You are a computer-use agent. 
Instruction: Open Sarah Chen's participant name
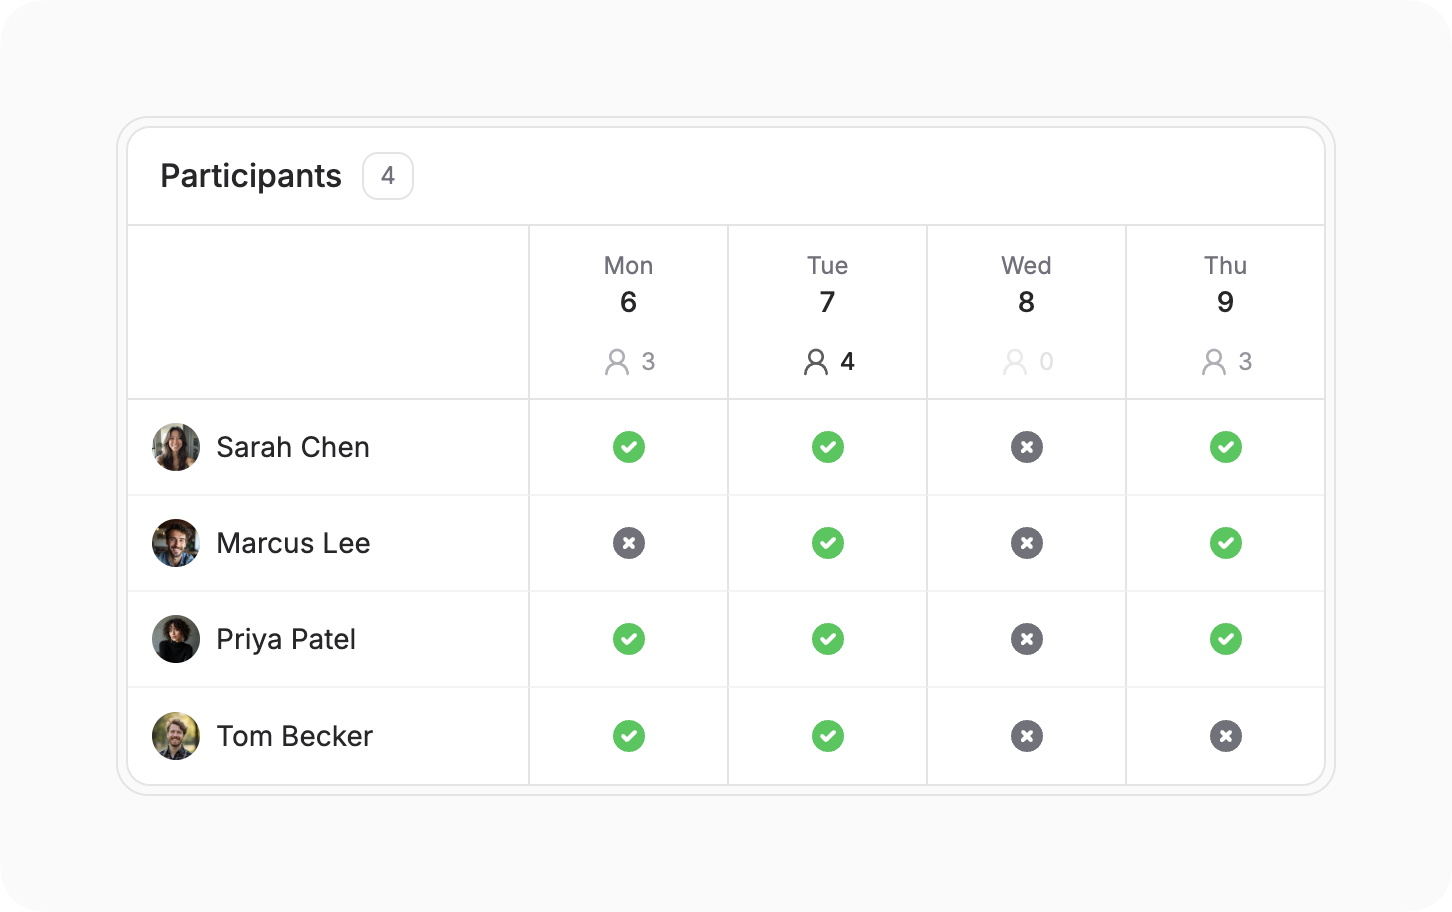(x=293, y=447)
